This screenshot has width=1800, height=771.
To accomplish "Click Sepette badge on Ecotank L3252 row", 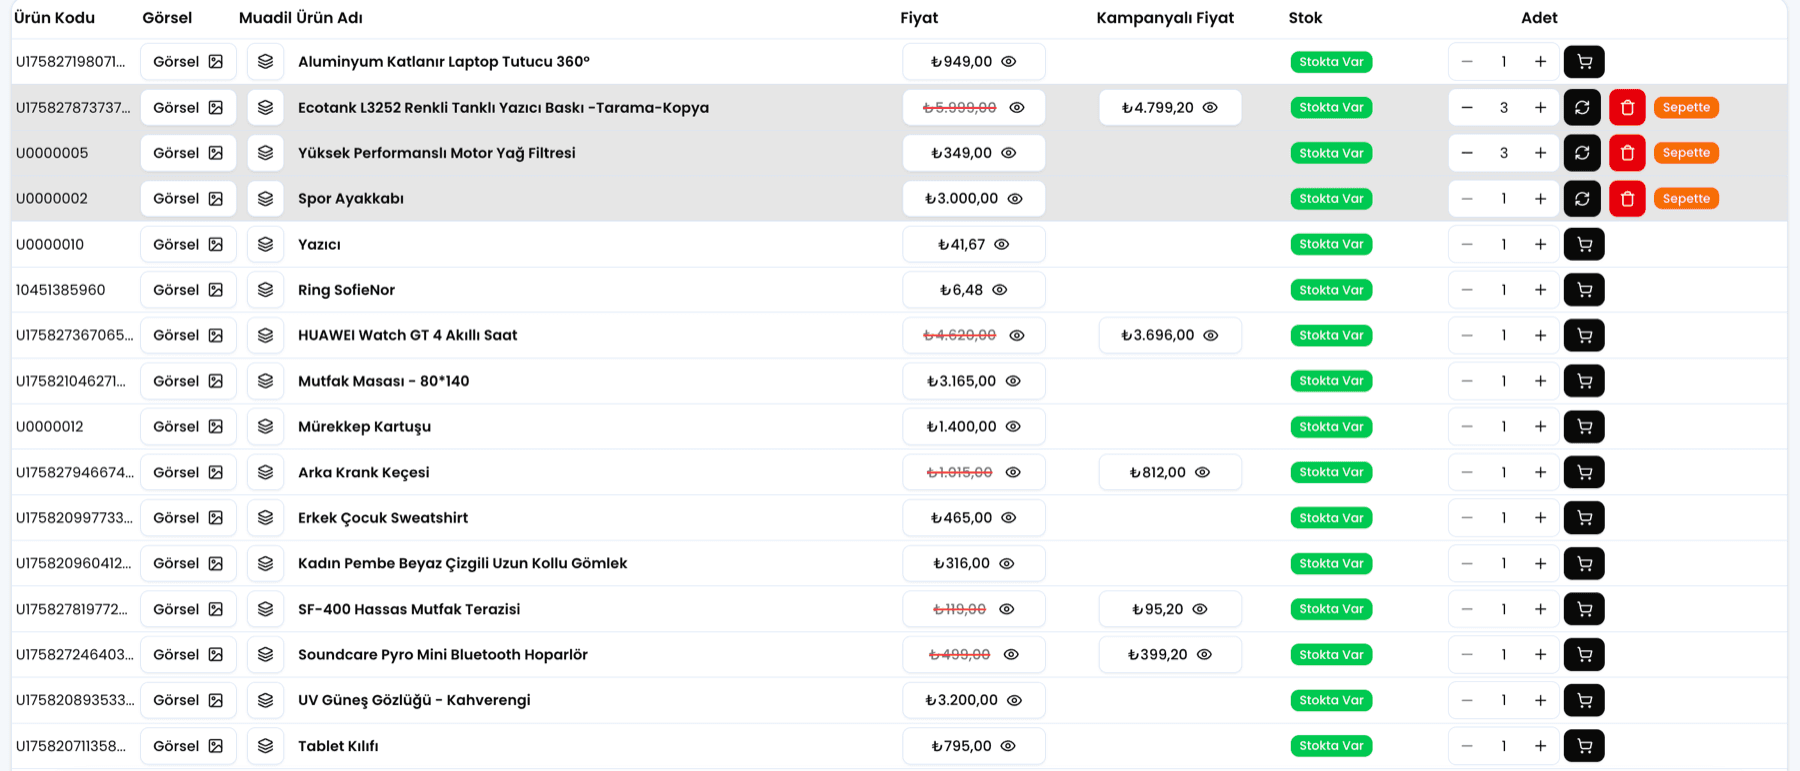I will tap(1686, 108).
